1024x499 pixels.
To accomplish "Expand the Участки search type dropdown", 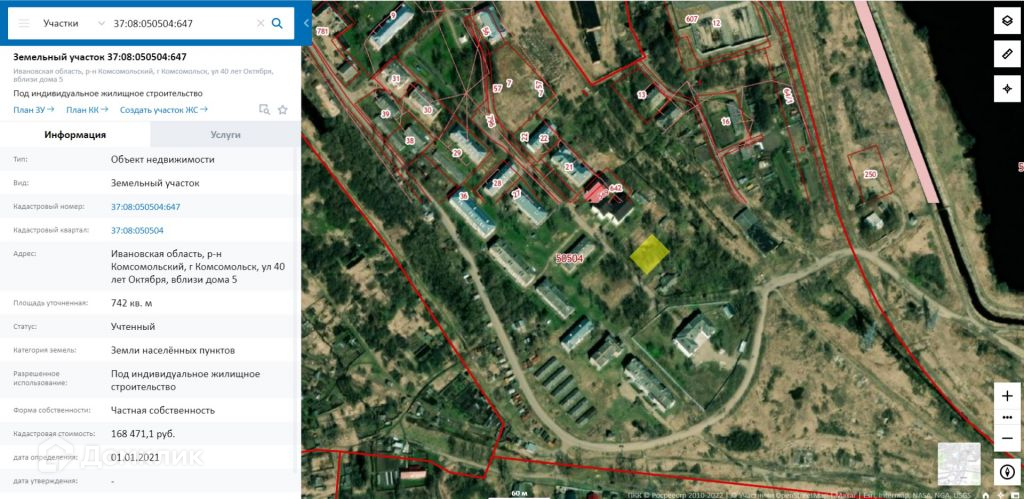I will pos(72,23).
